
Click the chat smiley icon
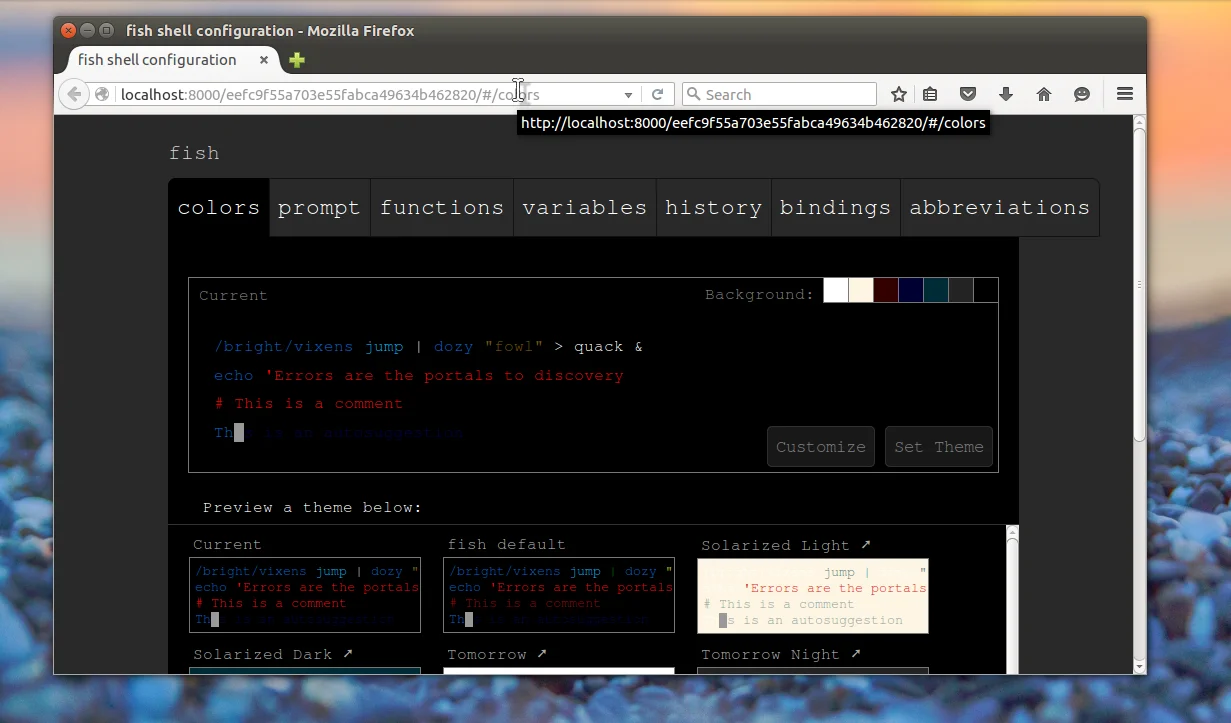(x=1081, y=94)
